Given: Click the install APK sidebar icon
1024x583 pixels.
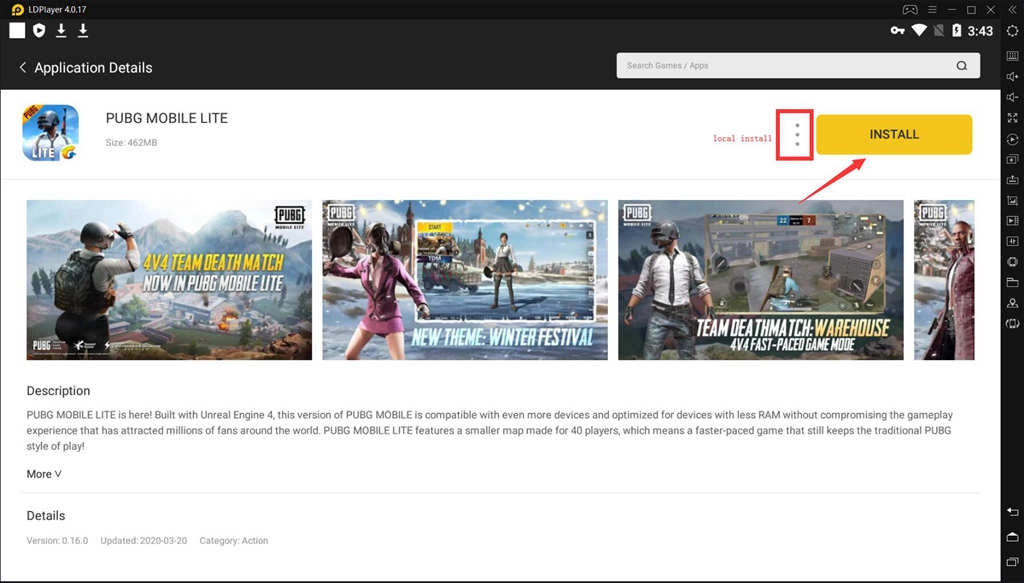Looking at the screenshot, I should pyautogui.click(x=1012, y=180).
